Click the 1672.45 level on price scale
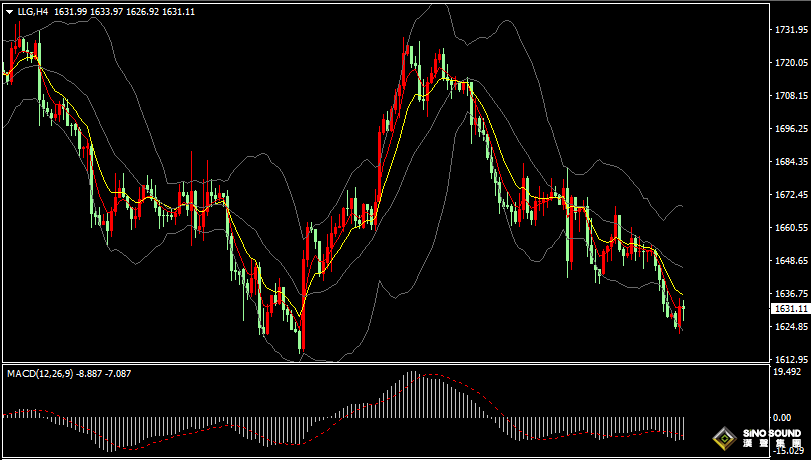Viewport: 811px width, 460px height. (790, 195)
